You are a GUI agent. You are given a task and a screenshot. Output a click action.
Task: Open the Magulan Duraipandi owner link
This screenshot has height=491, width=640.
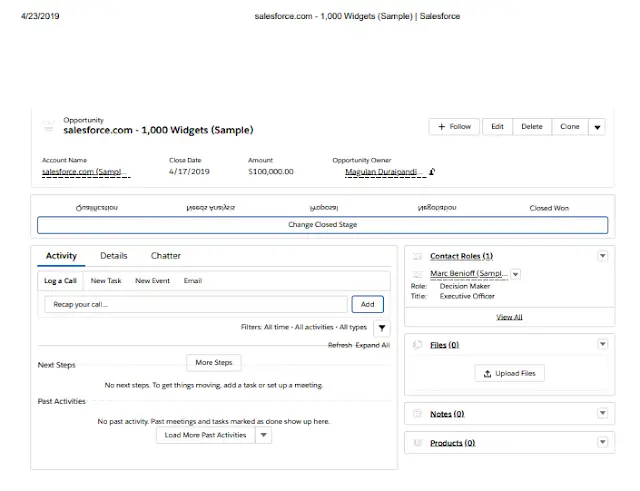pyautogui.click(x=385, y=172)
